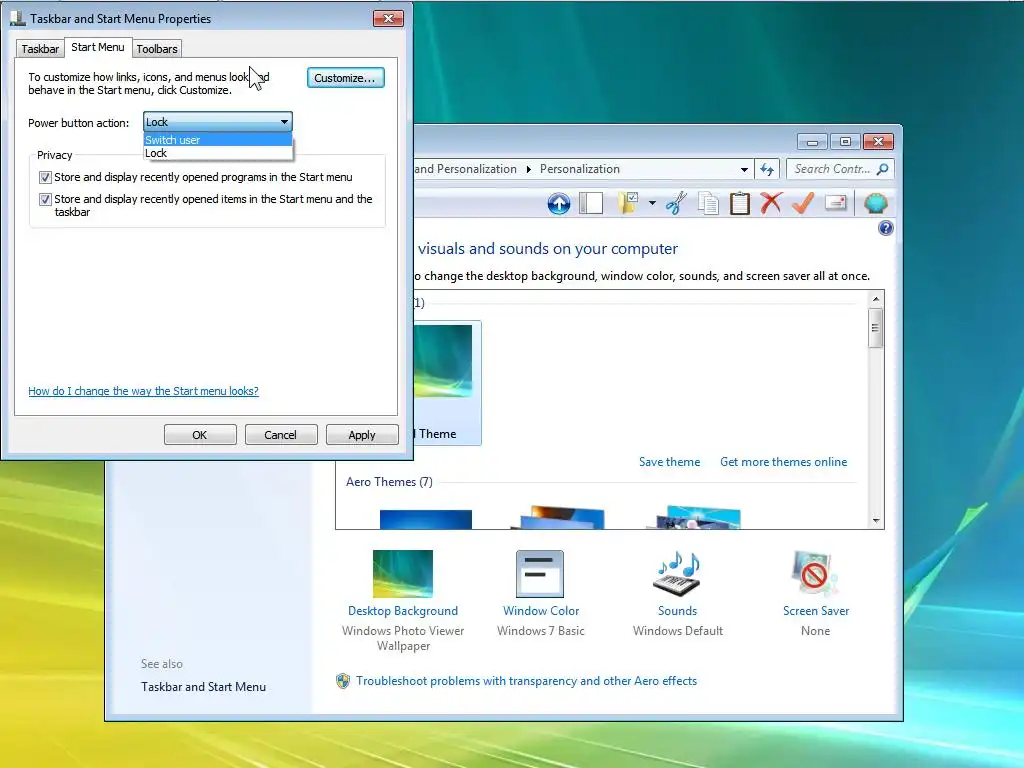Click the Copy pages icon
The image size is (1024, 768).
tap(708, 203)
